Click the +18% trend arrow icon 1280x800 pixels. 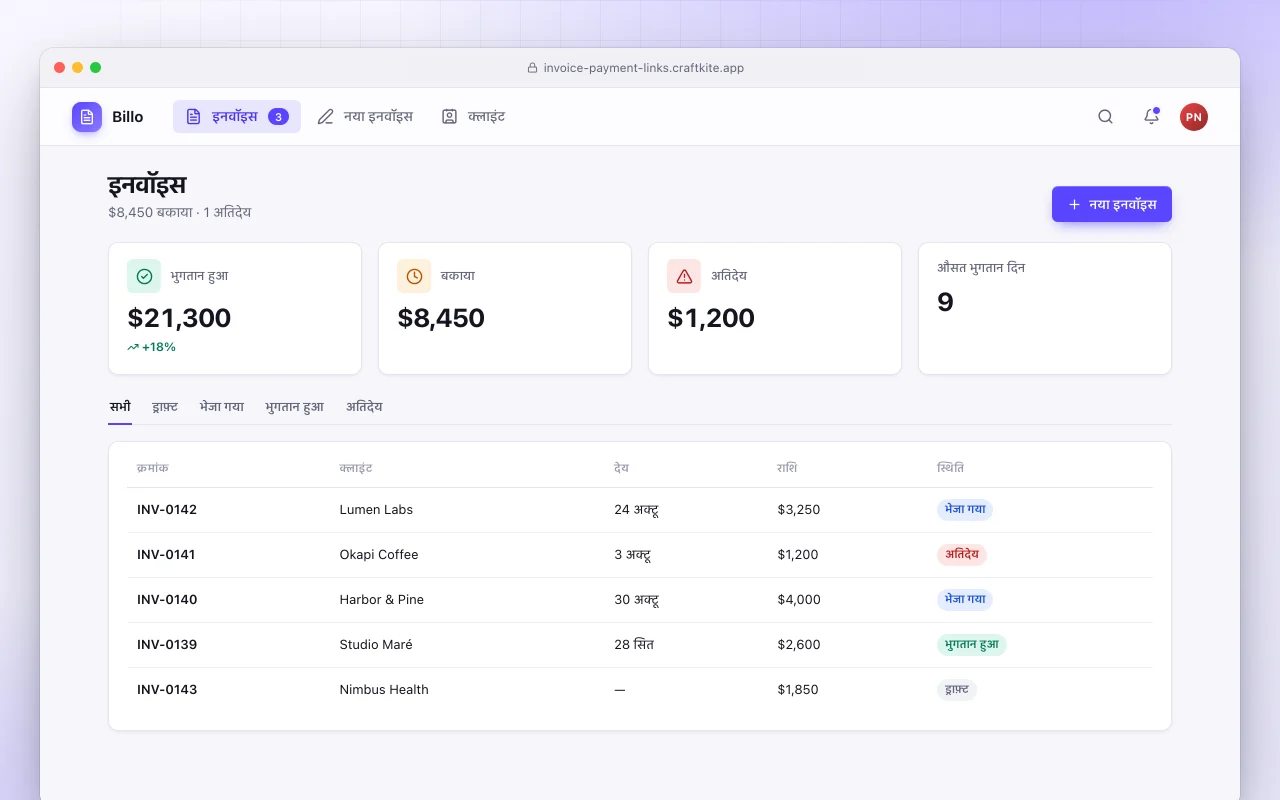click(133, 347)
